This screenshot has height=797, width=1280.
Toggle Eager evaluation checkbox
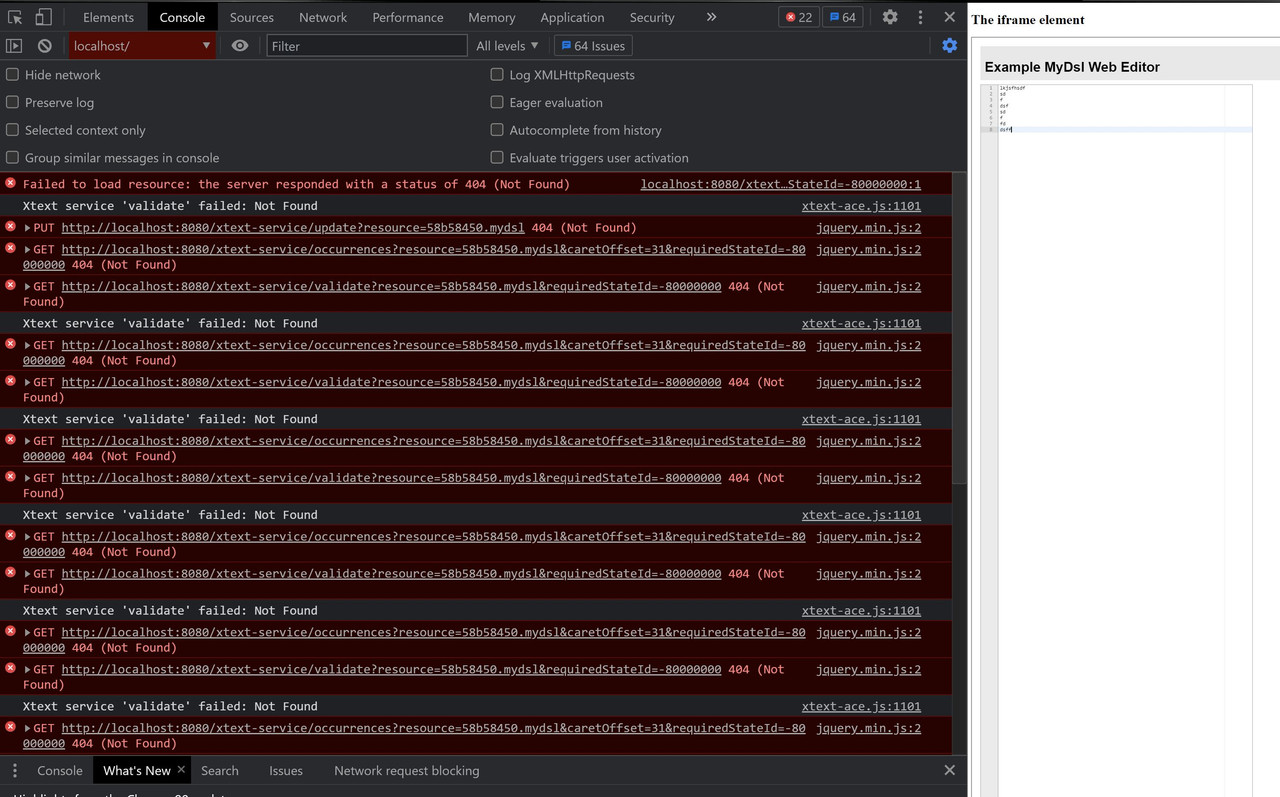pos(497,102)
